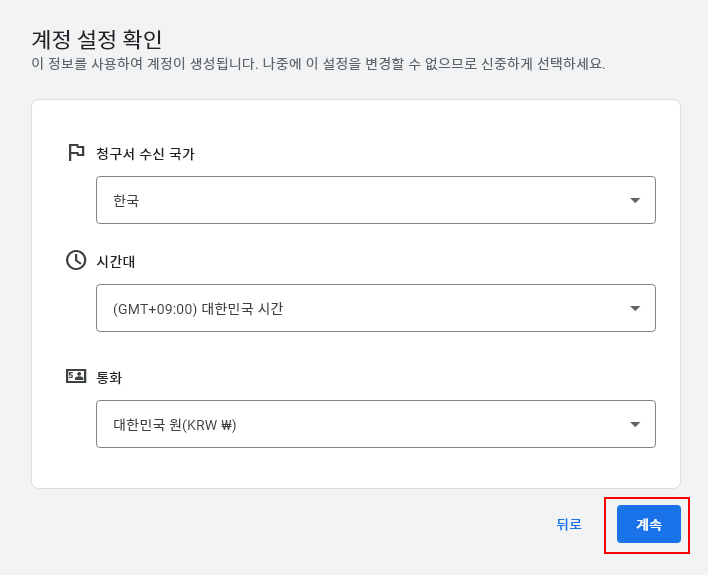Image resolution: width=708 pixels, height=575 pixels.
Task: Click the 청구서 수신 국가 label text
Action: tap(145, 154)
